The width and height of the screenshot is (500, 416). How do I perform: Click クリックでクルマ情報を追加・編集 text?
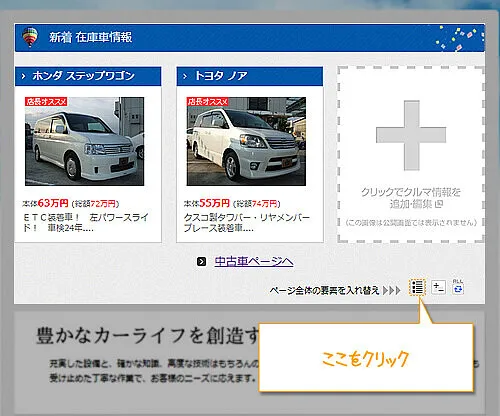click(x=411, y=198)
